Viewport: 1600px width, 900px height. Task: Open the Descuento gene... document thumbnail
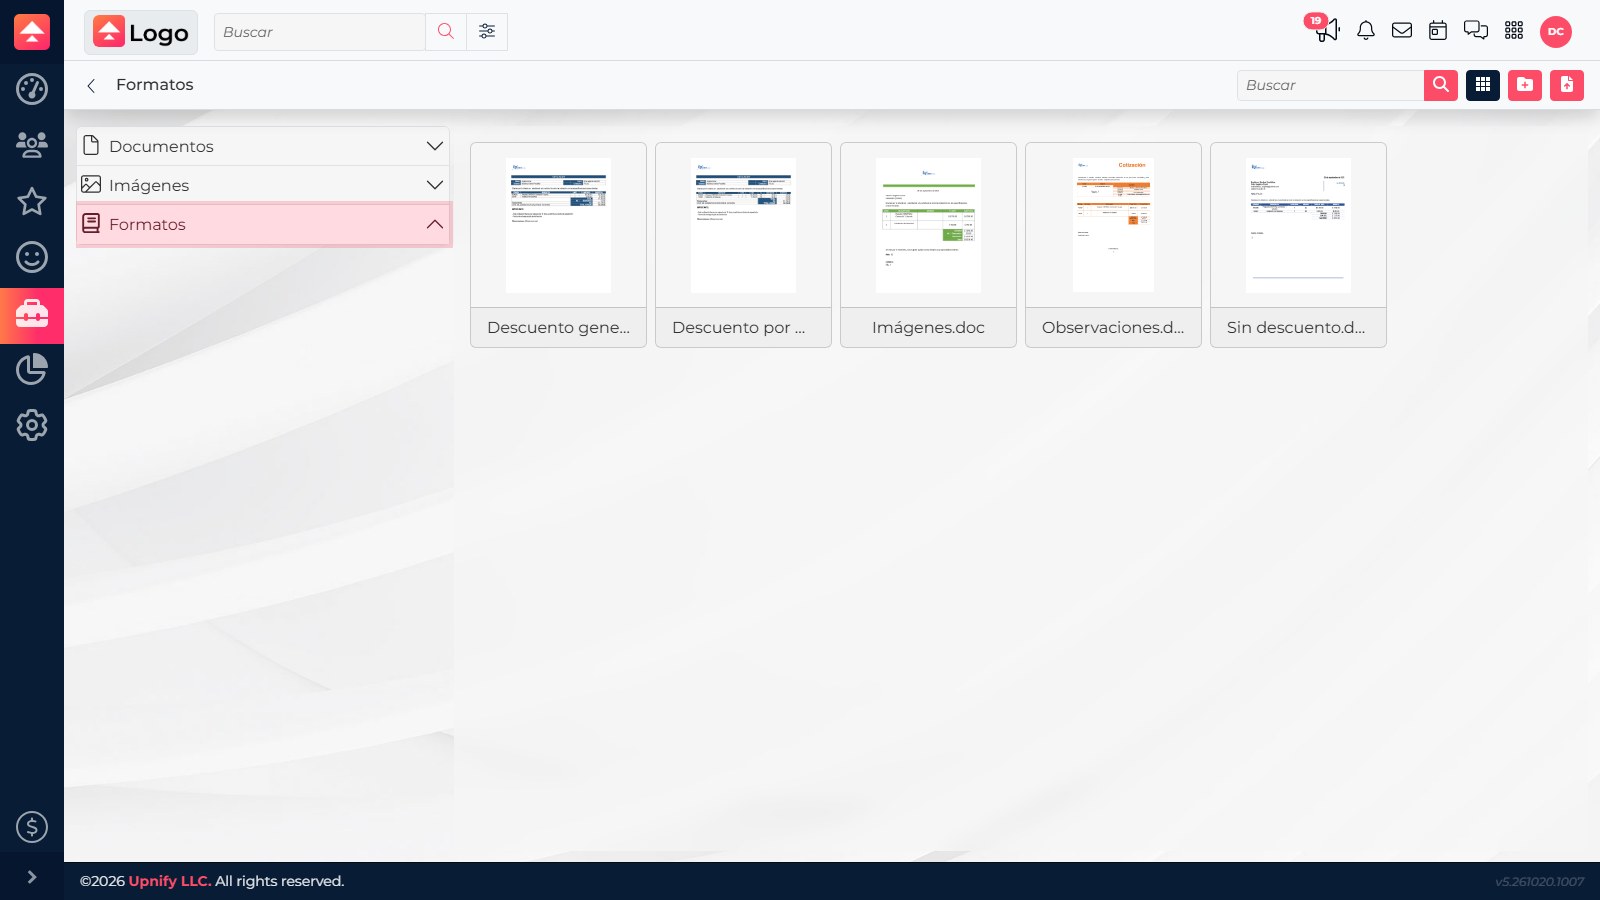pos(558,226)
